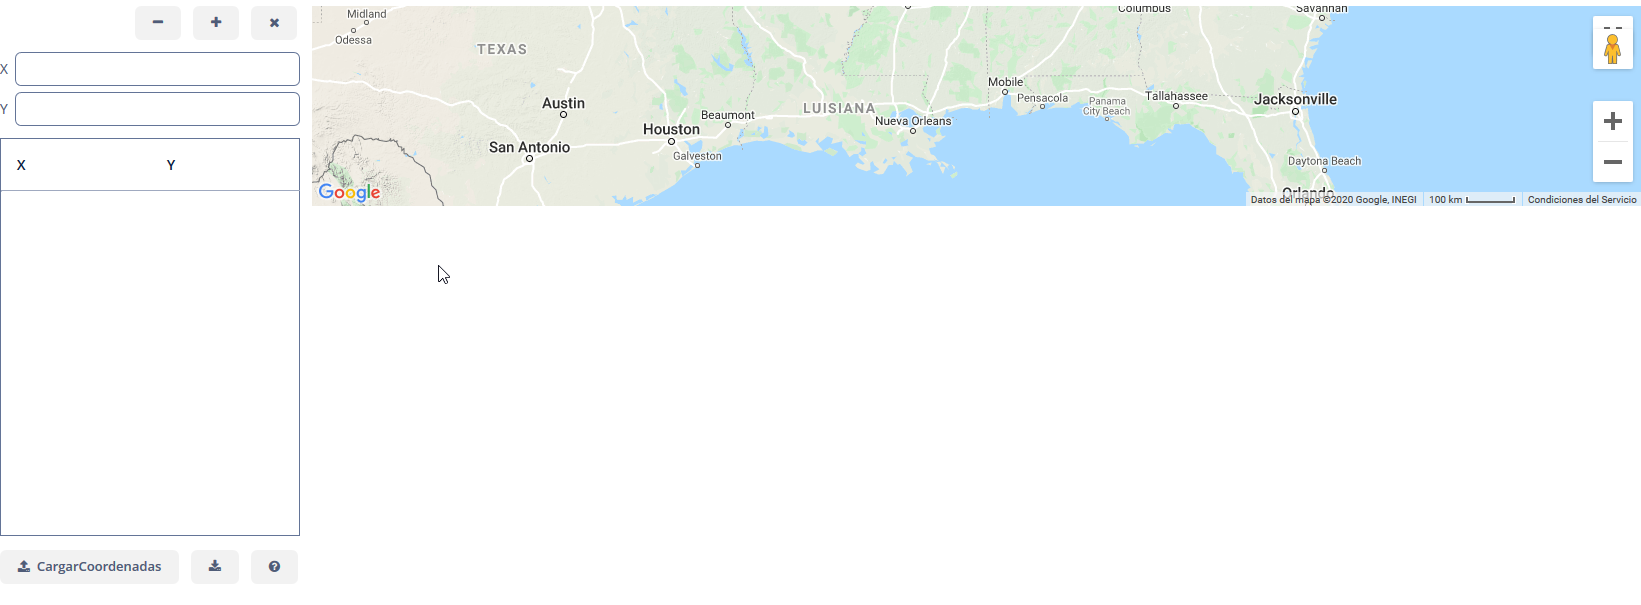Click the 100 km map scale control
Image resolution: width=1641 pixels, height=605 pixels.
(1471, 200)
